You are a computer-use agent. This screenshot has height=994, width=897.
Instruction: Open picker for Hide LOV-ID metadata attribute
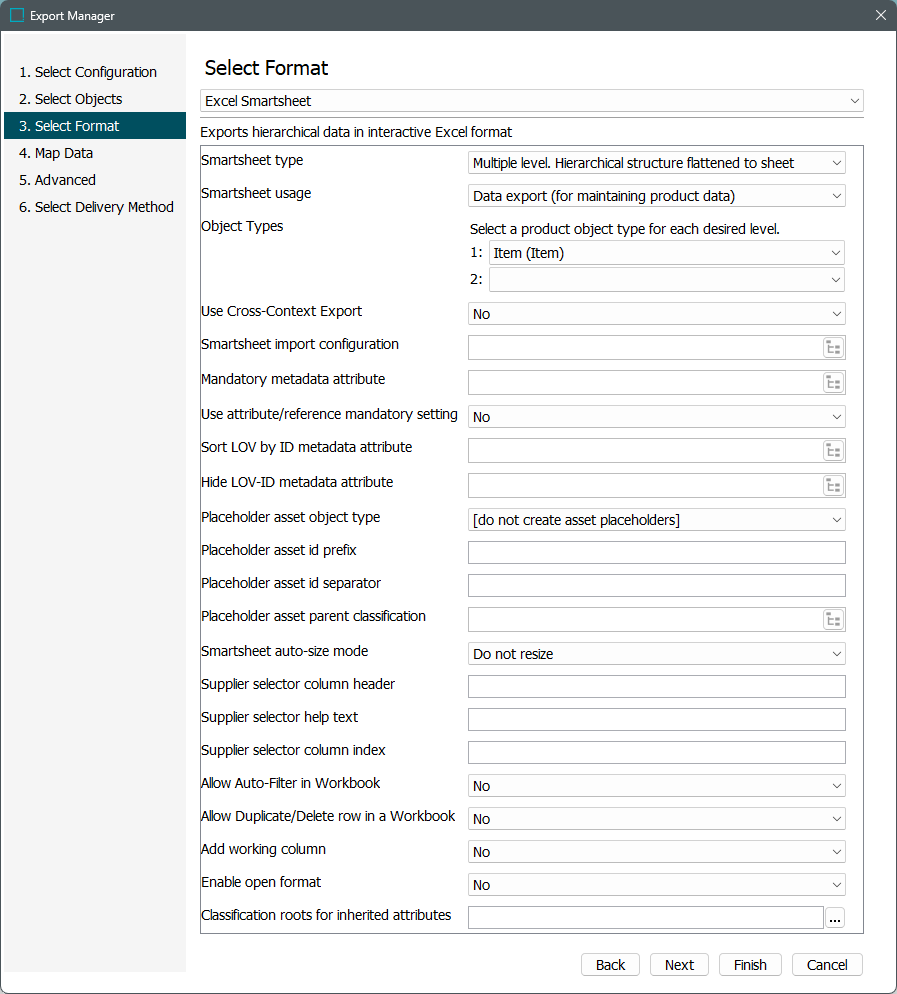coord(833,486)
